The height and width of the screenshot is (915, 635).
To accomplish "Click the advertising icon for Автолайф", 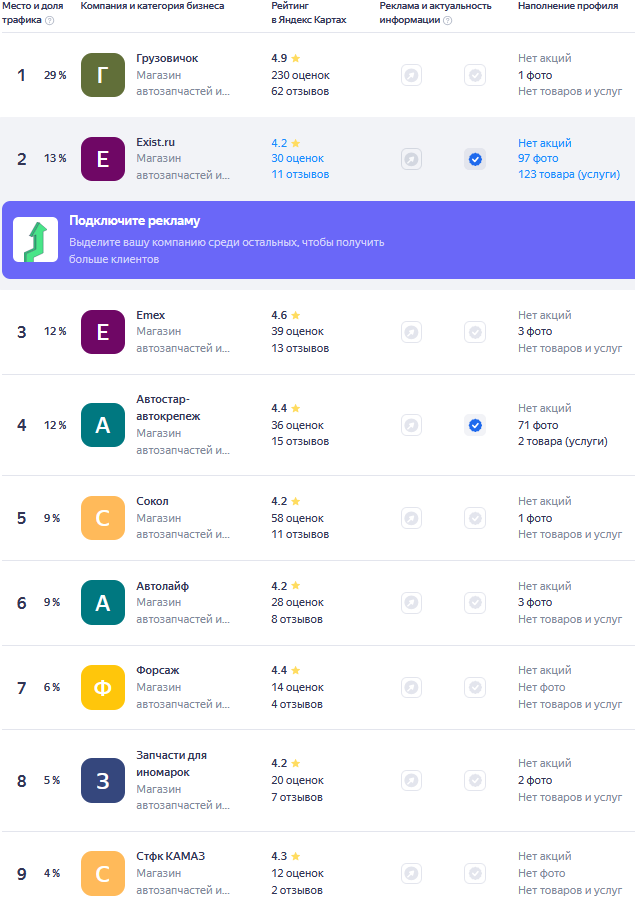I will 411,602.
